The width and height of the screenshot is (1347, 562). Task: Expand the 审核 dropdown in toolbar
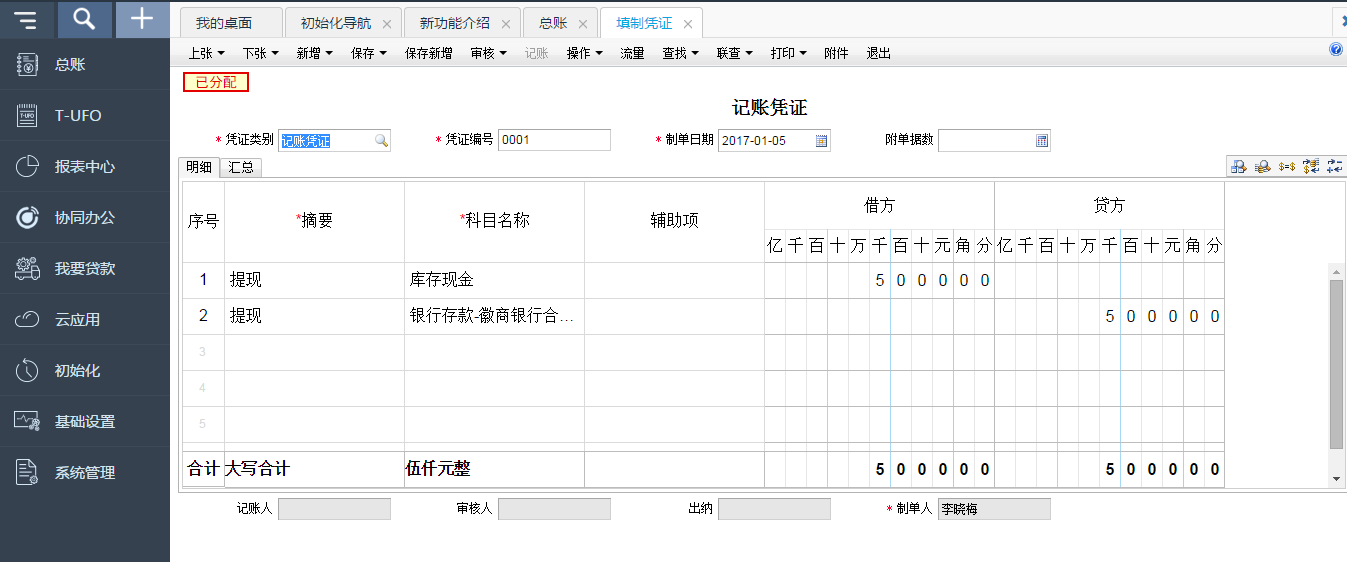tap(488, 54)
